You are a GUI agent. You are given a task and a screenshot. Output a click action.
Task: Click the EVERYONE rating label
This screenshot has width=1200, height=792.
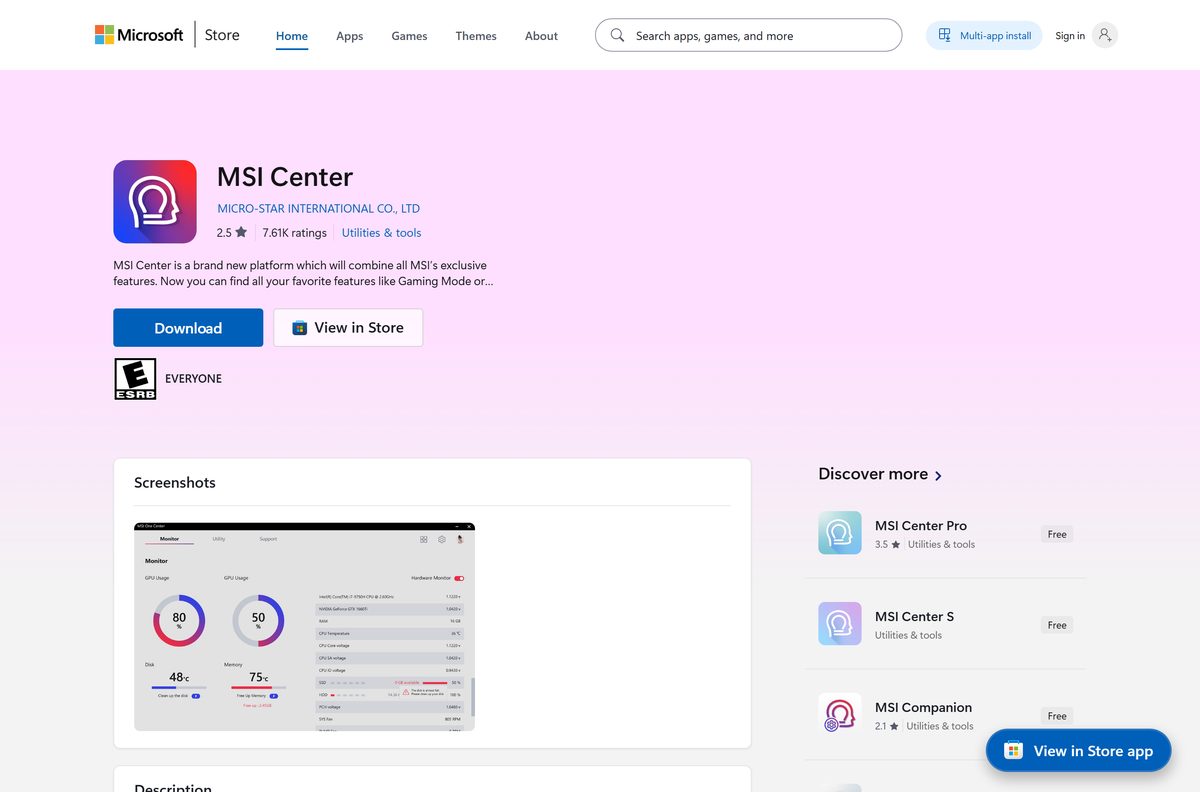(x=193, y=379)
